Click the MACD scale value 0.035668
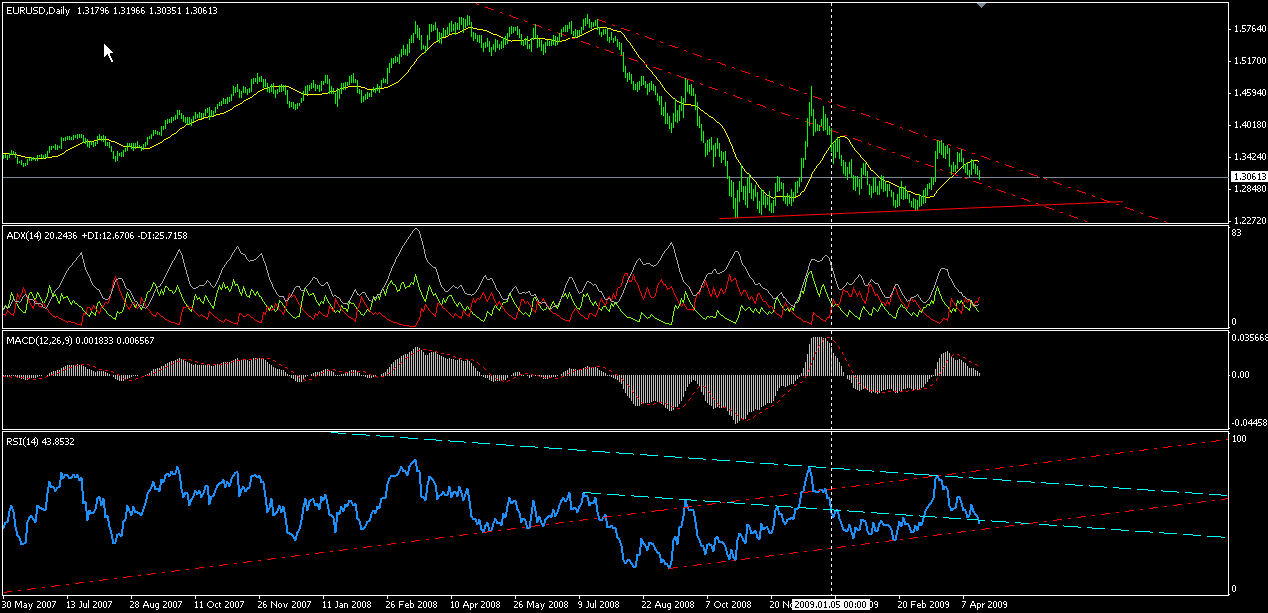1268x613 pixels. point(1250,338)
